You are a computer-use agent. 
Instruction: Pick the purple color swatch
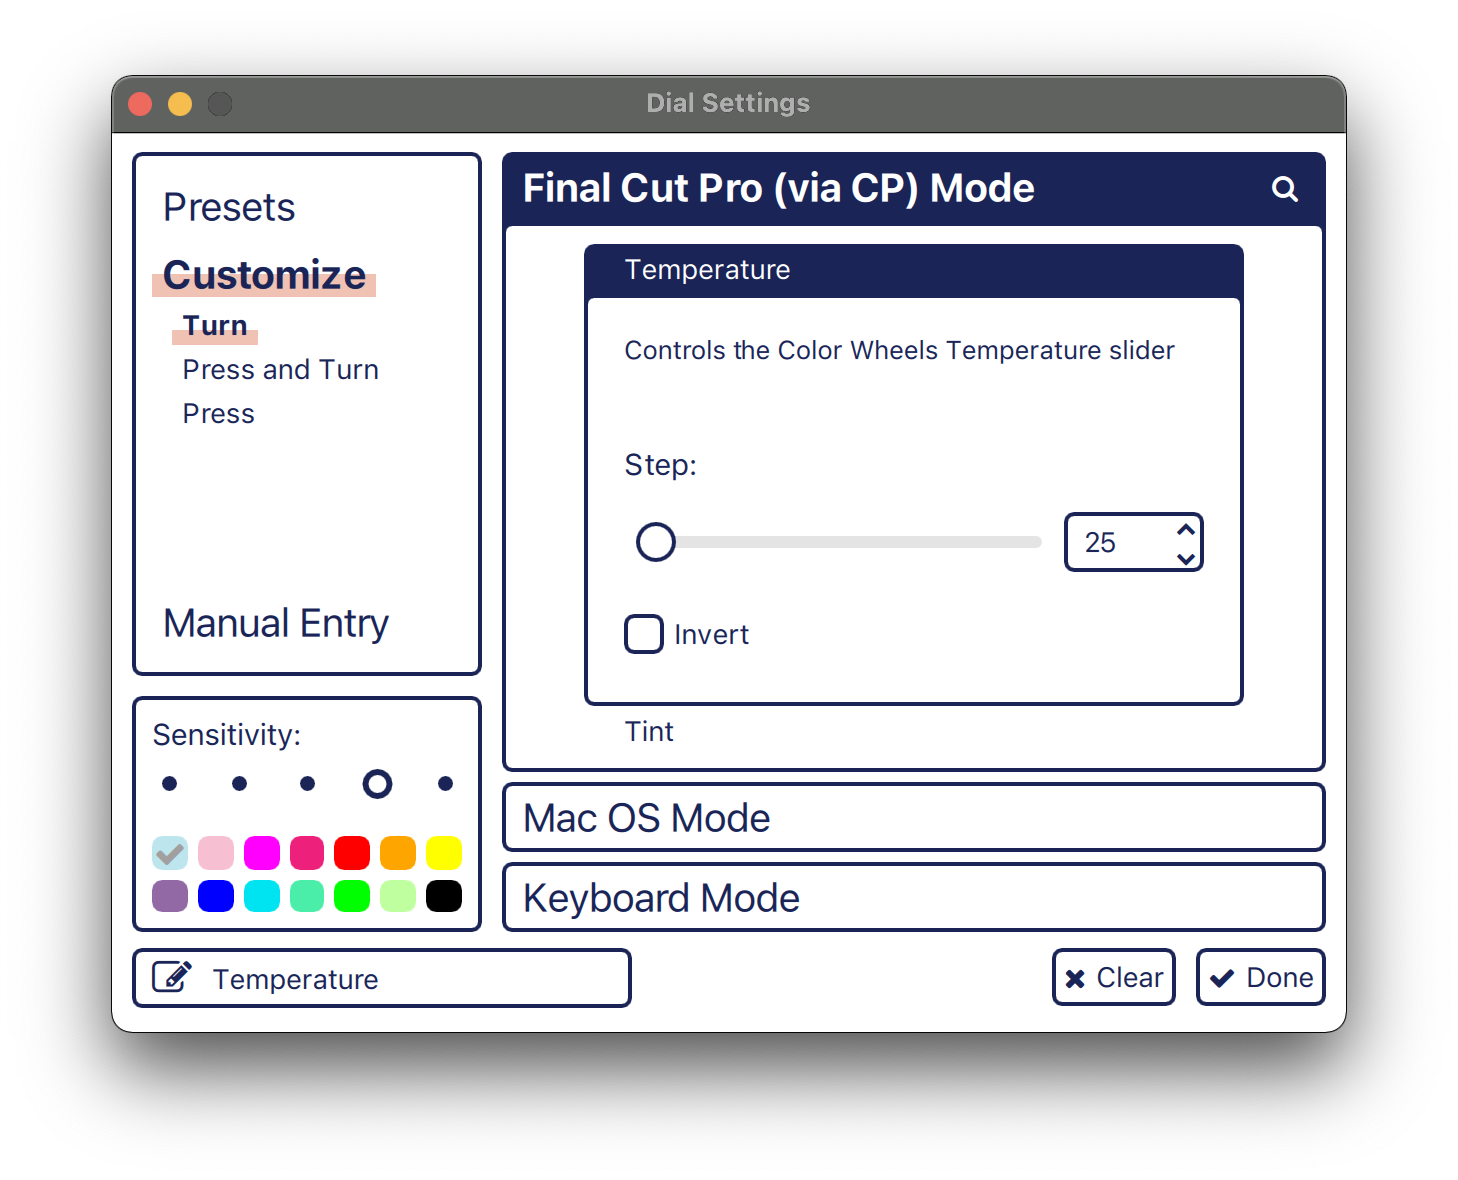pyautogui.click(x=170, y=896)
